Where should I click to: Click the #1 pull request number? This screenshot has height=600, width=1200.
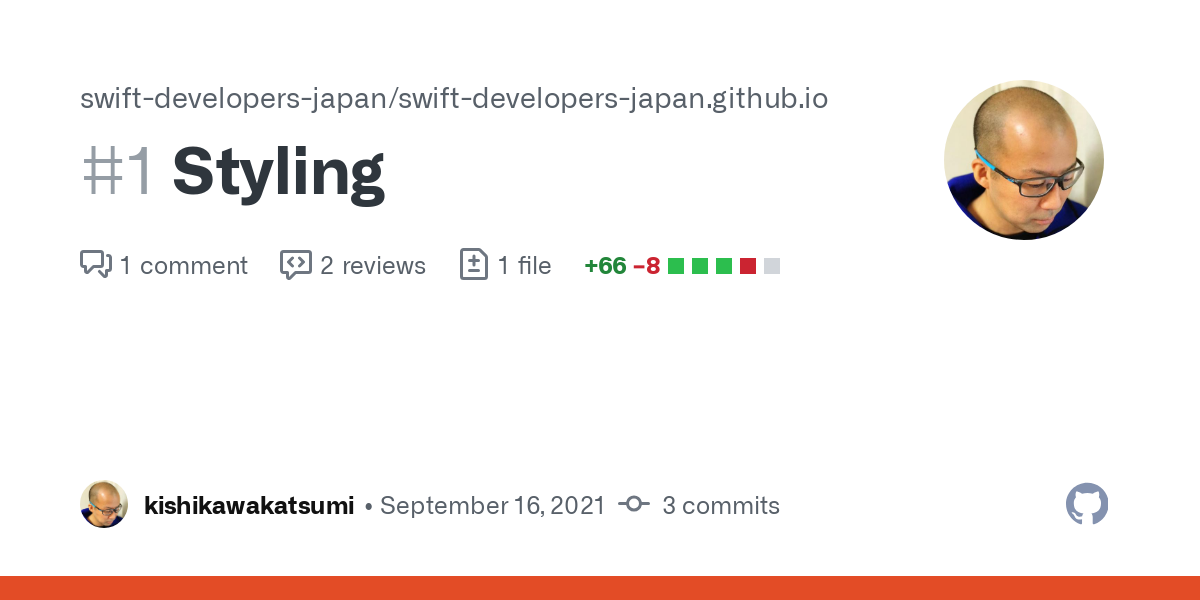[x=117, y=173]
